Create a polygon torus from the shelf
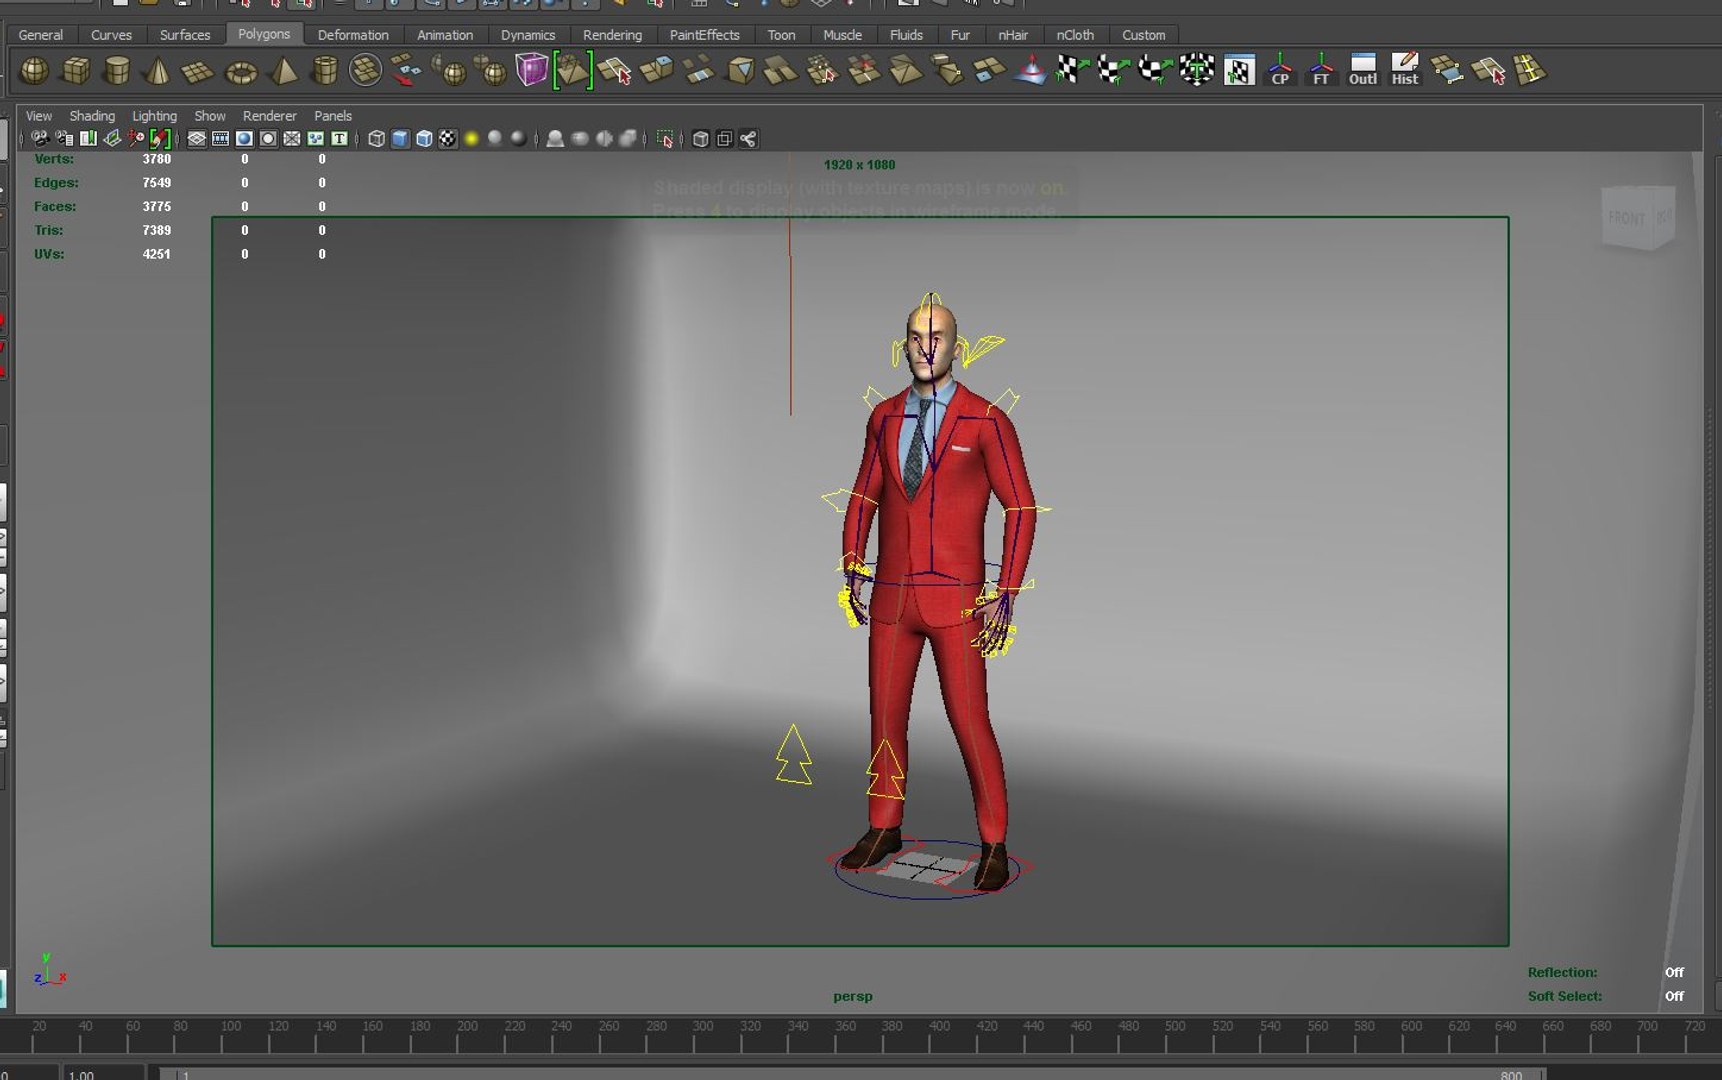Viewport: 1722px width, 1080px height. point(241,72)
